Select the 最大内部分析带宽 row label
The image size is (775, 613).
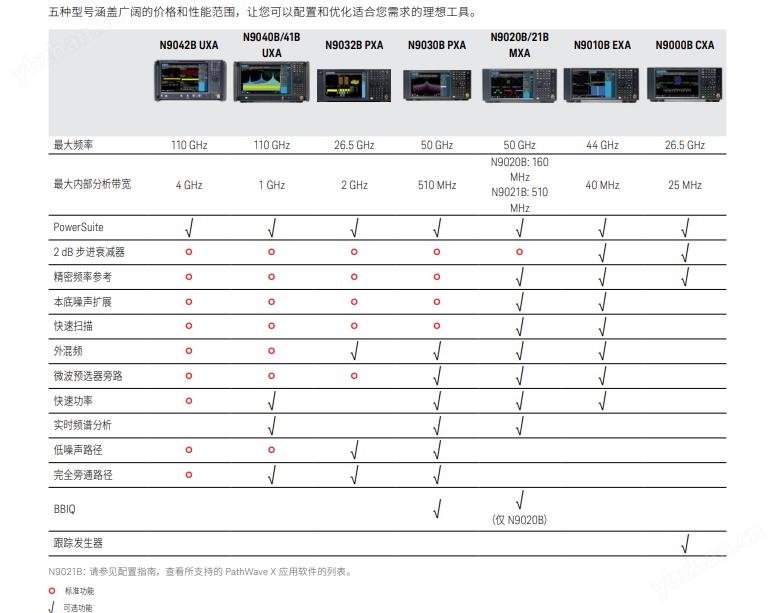tap(92, 184)
